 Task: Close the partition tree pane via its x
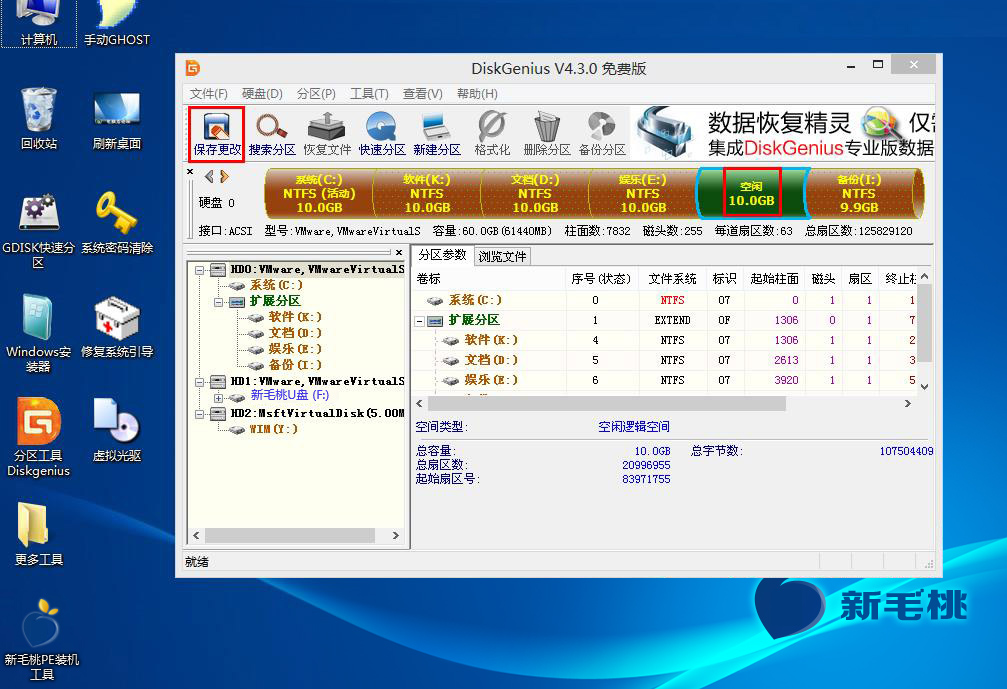(399, 252)
